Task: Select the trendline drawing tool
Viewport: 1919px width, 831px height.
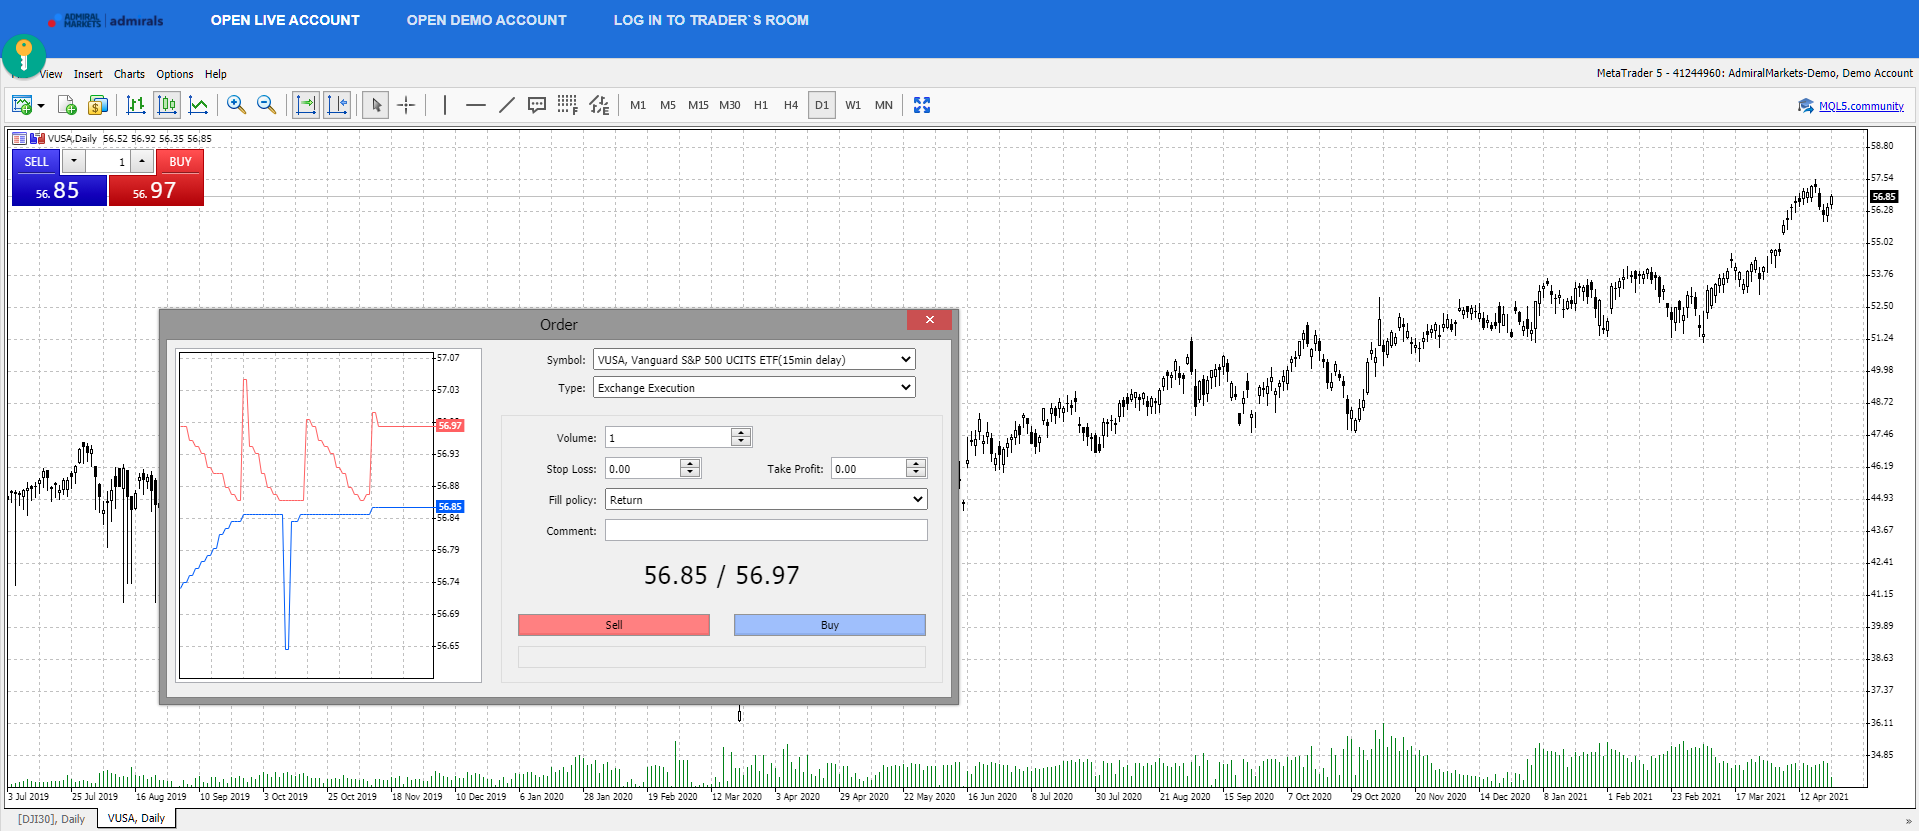Action: tap(507, 105)
